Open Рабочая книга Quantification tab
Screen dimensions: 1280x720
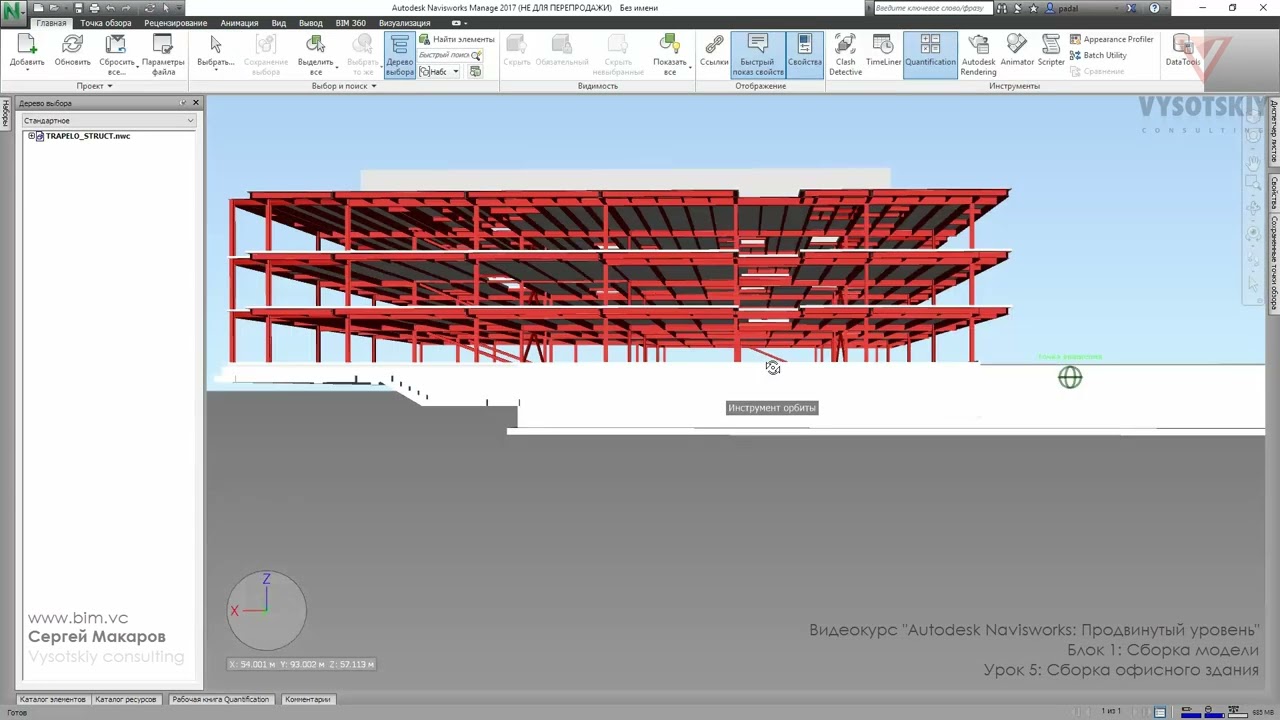[220, 699]
